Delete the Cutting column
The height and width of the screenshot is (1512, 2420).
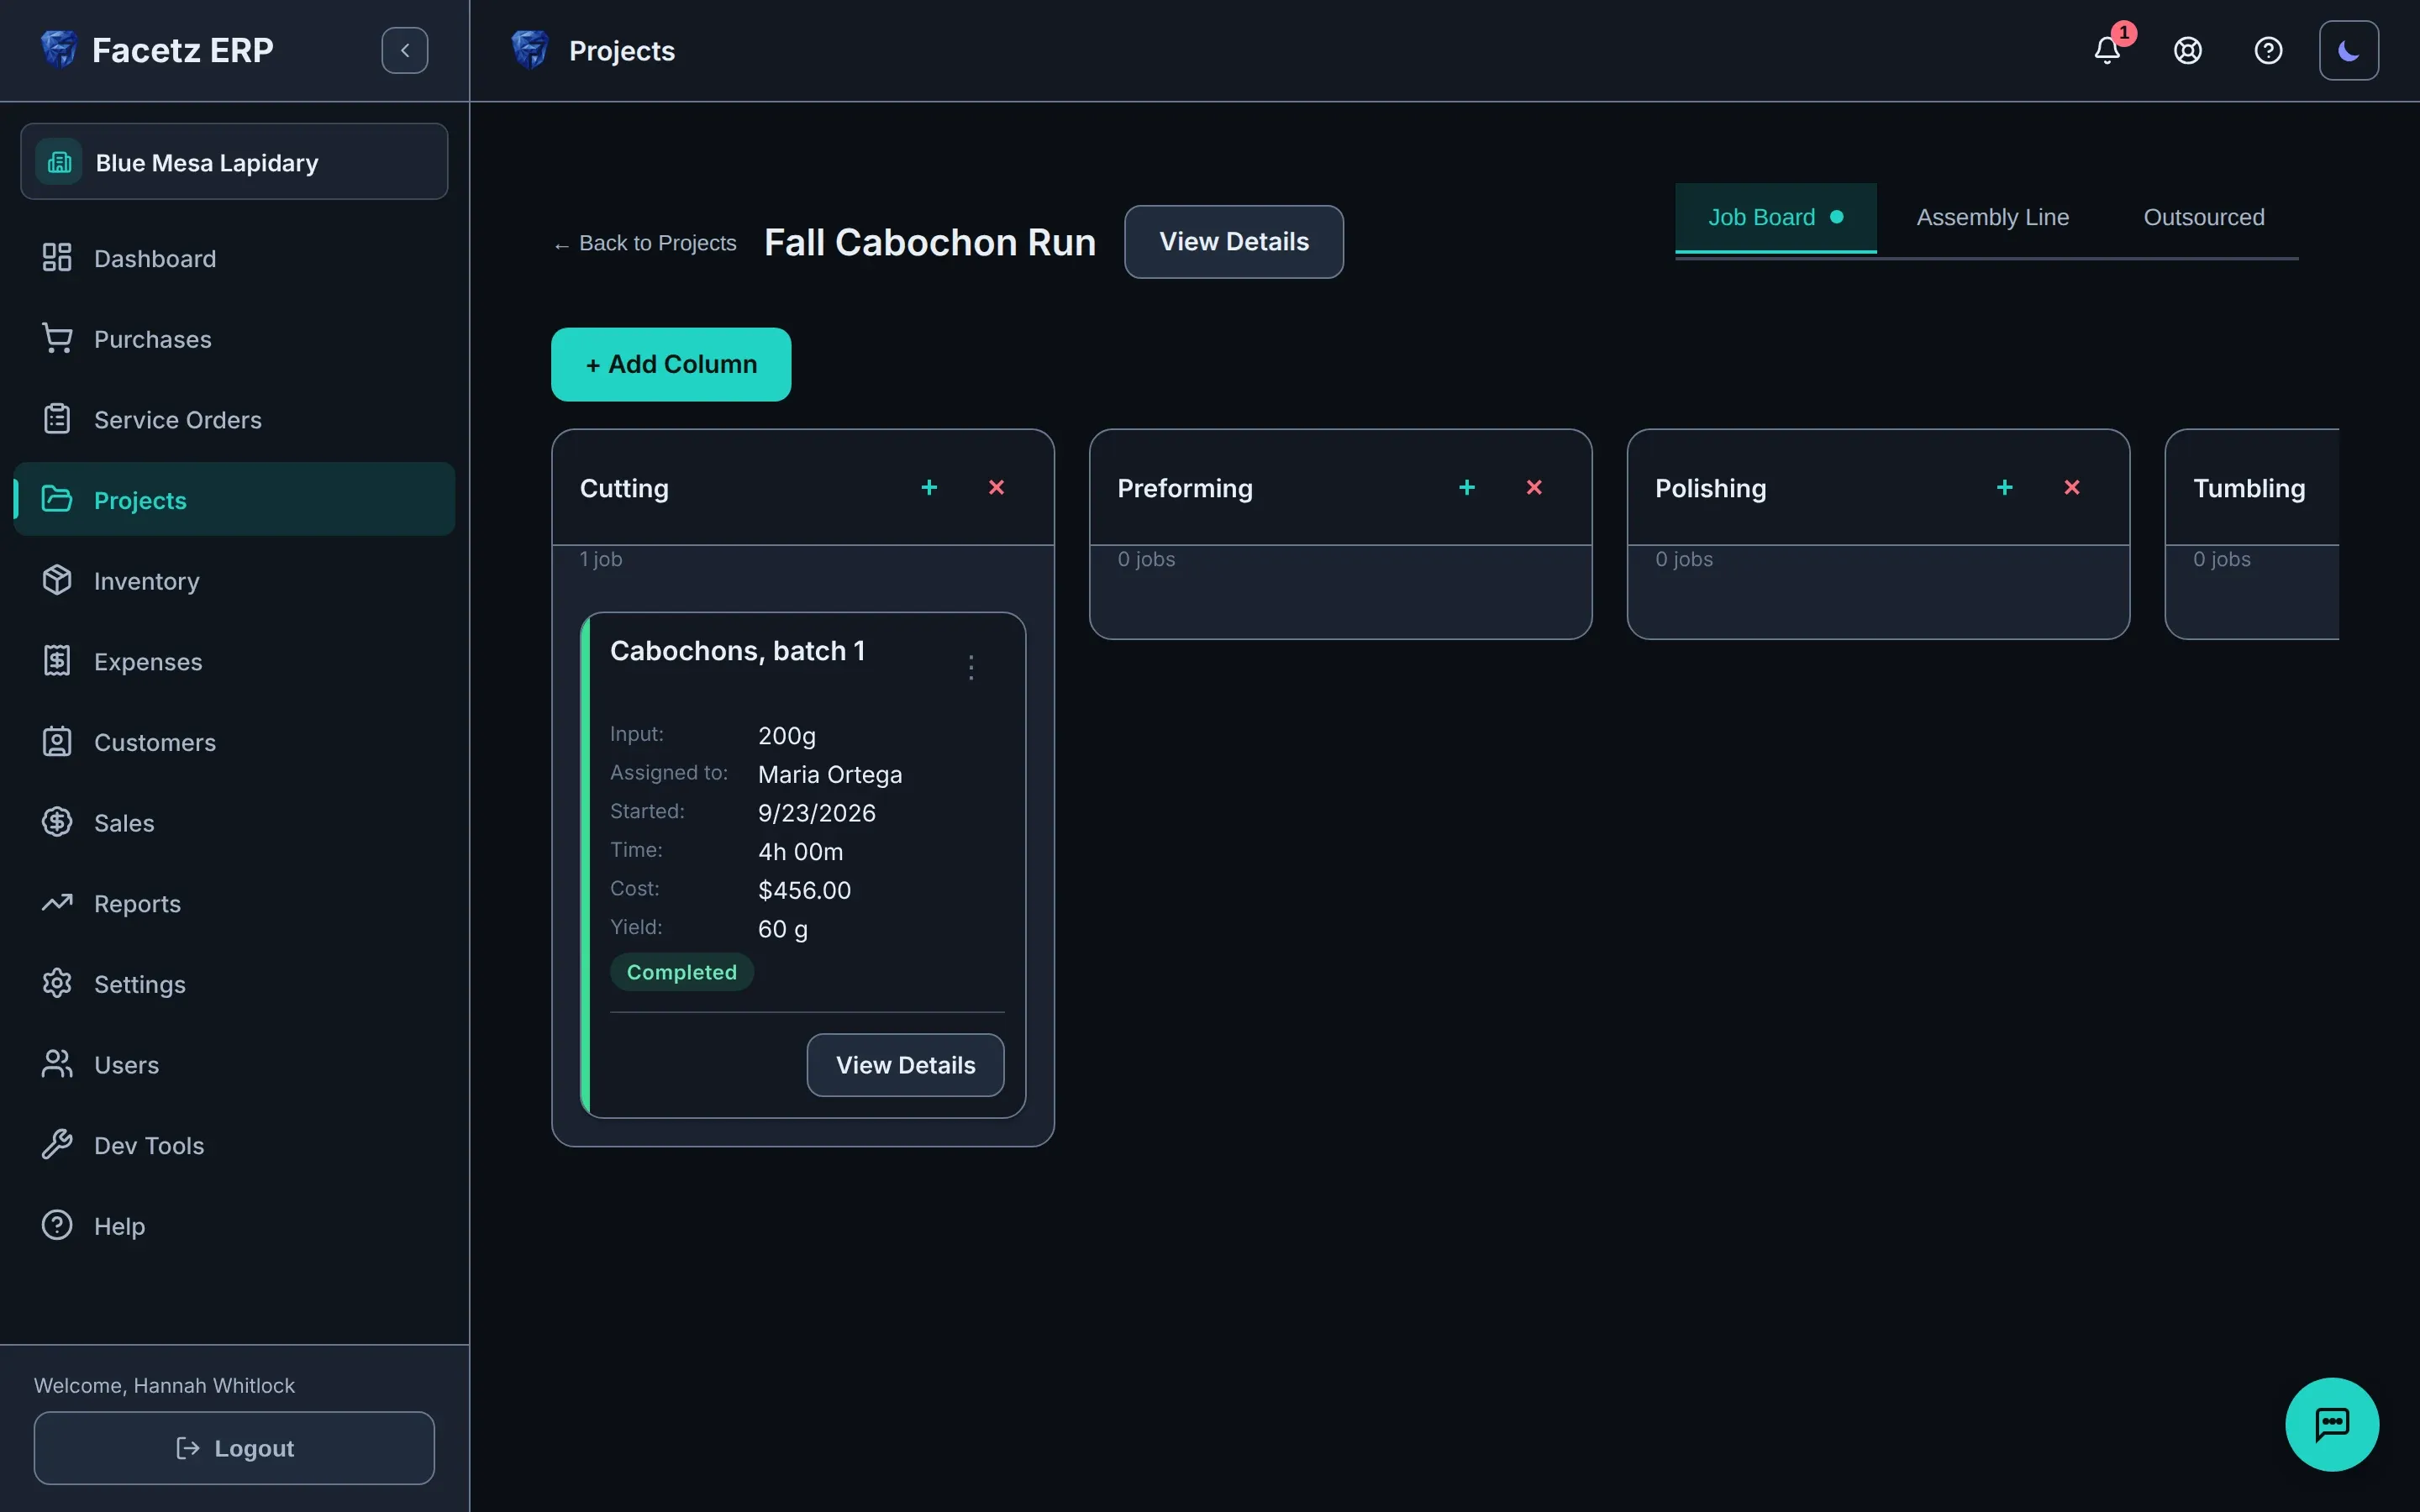click(996, 487)
